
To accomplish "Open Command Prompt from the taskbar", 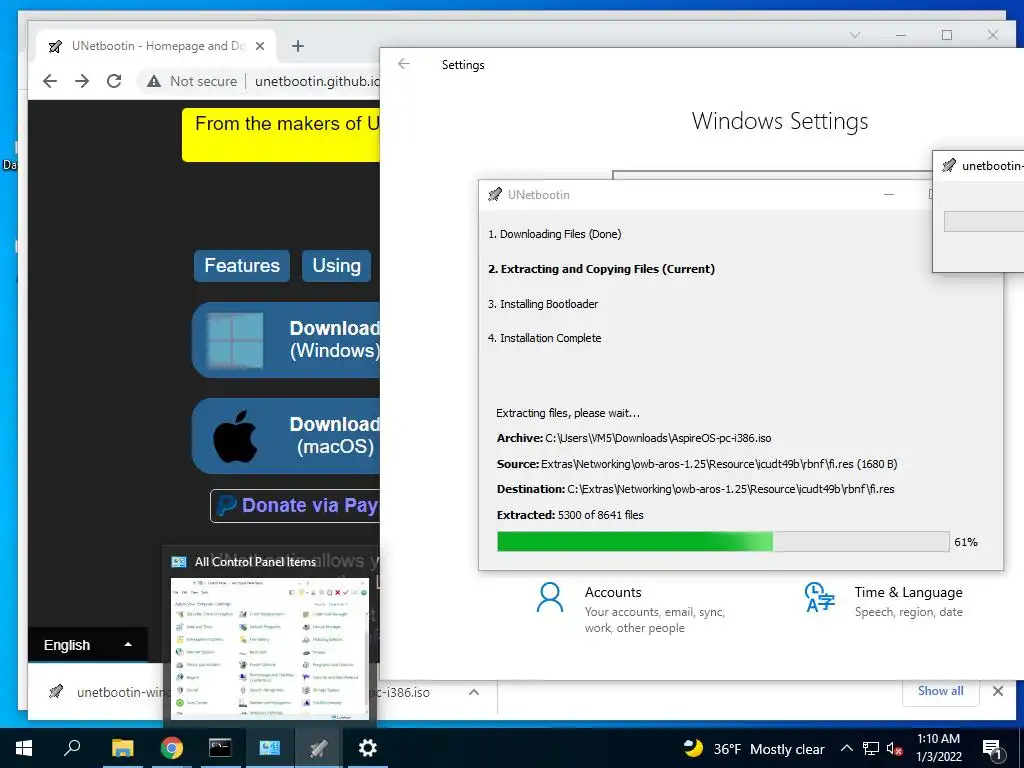I will click(x=220, y=748).
